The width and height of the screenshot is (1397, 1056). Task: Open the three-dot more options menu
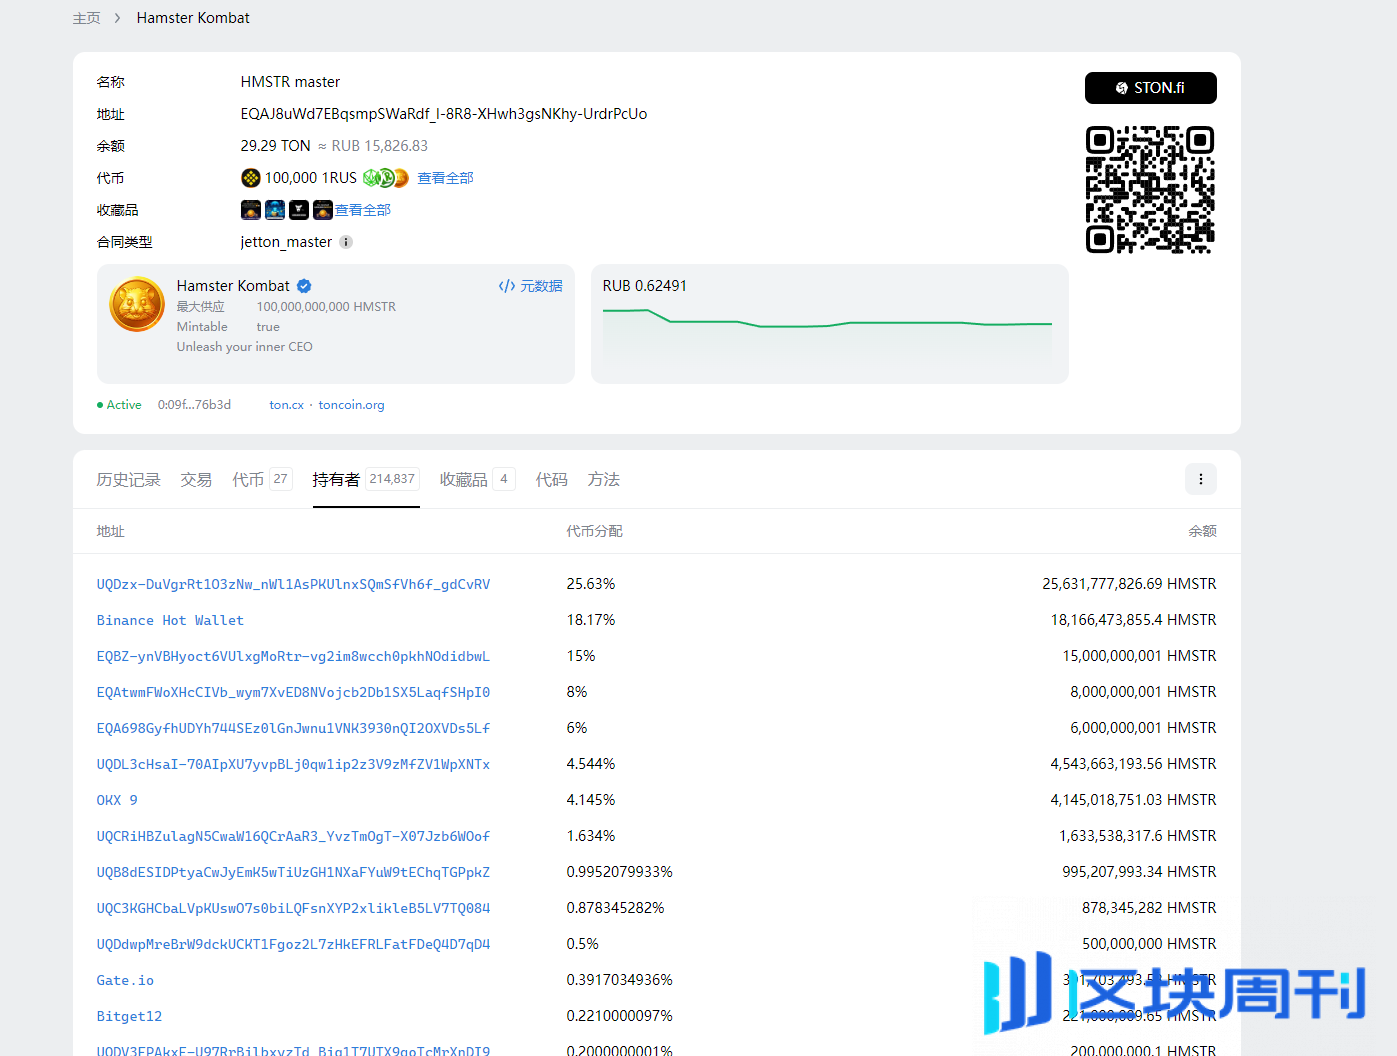1201,479
